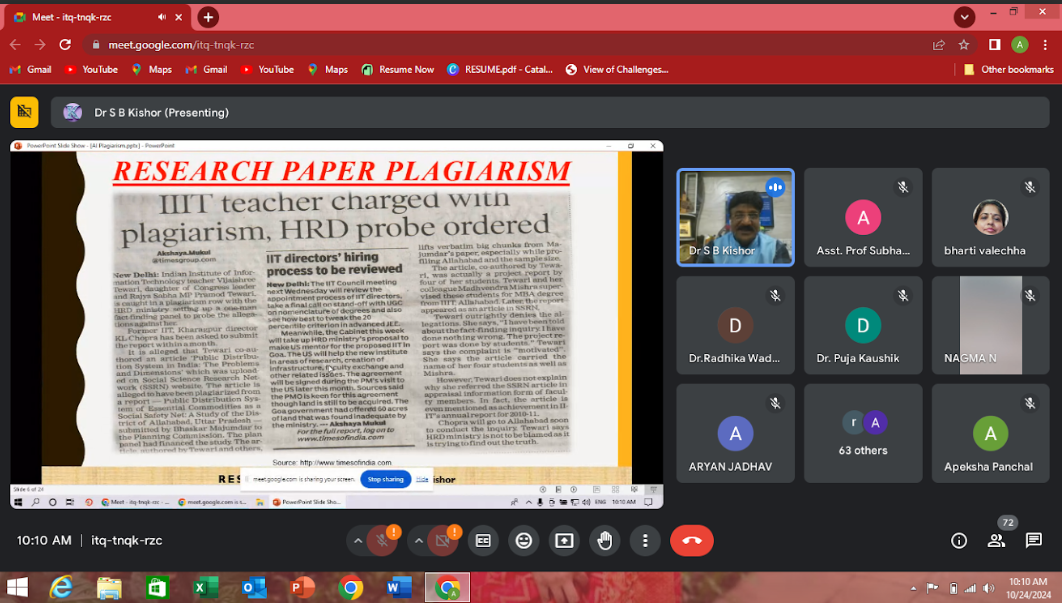This screenshot has height=603, width=1062.
Task: Select ARYAN JADHAV participant tile
Action: [735, 434]
